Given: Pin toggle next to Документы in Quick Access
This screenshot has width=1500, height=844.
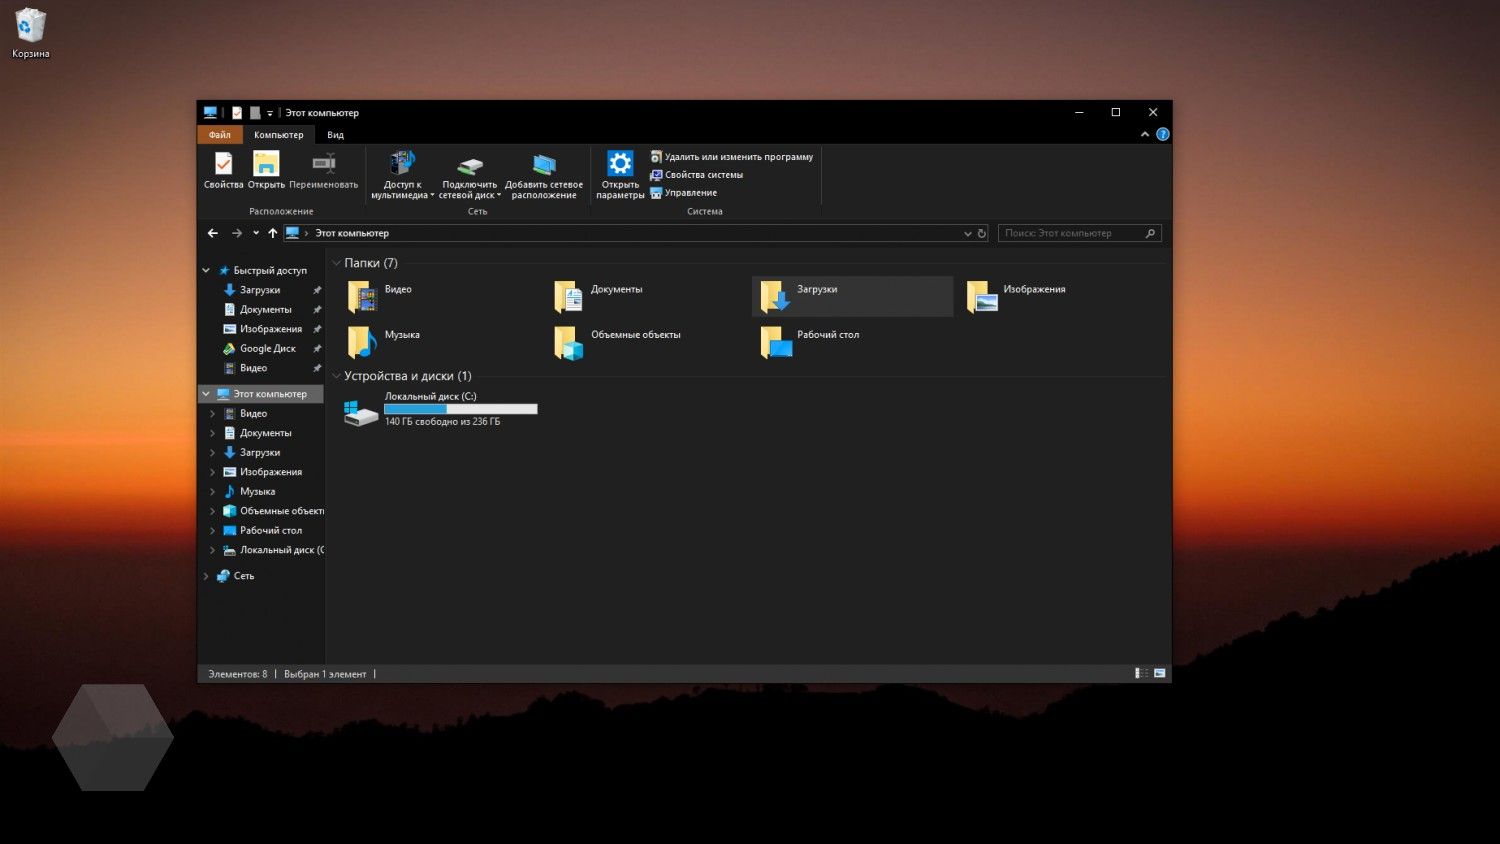Looking at the screenshot, I should pos(316,309).
